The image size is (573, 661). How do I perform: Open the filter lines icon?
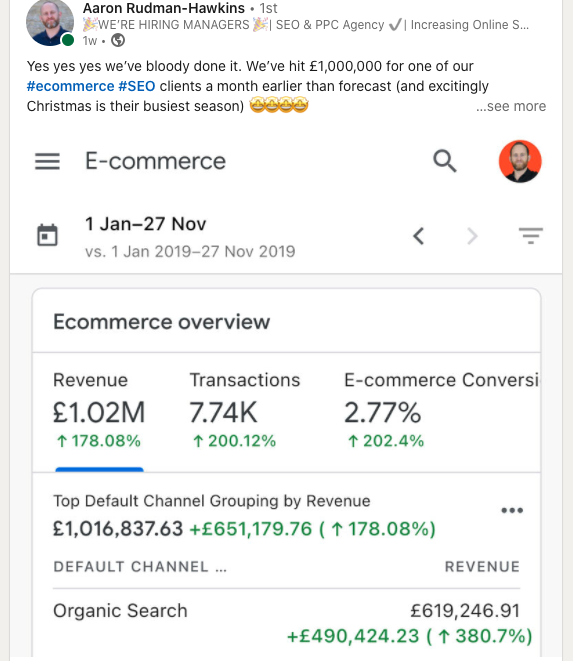point(531,236)
